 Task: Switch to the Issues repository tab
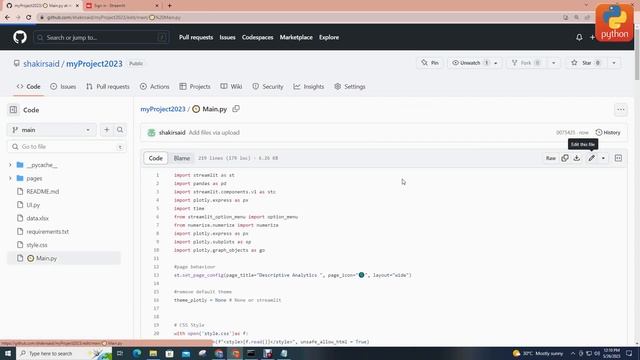tap(63, 87)
